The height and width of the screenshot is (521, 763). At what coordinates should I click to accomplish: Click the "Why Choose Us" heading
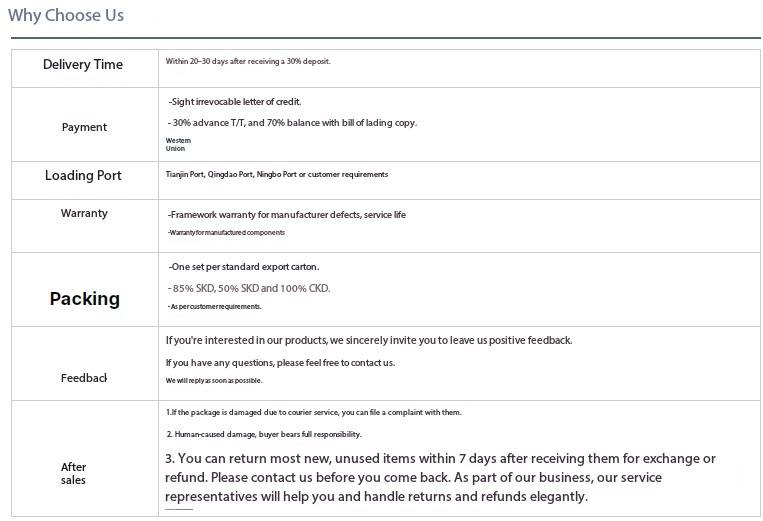pos(66,15)
